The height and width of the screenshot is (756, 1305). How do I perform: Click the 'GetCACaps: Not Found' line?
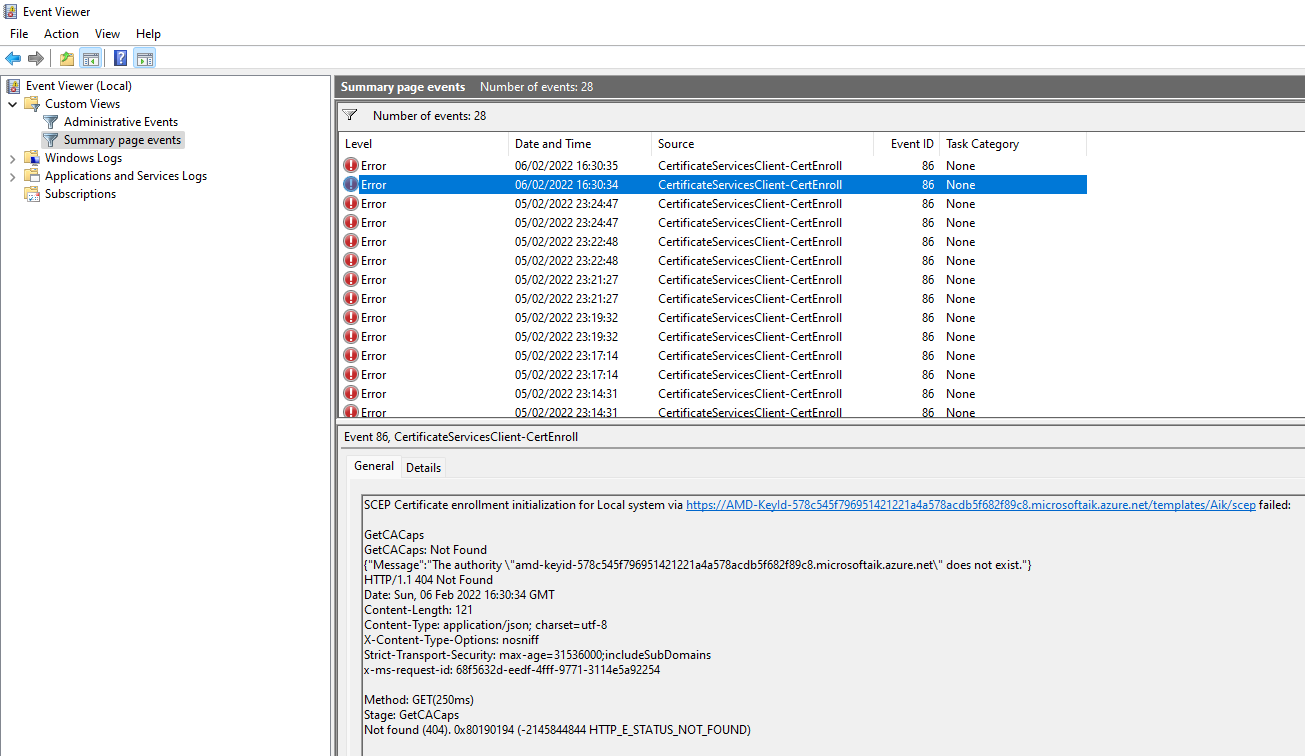(425, 550)
